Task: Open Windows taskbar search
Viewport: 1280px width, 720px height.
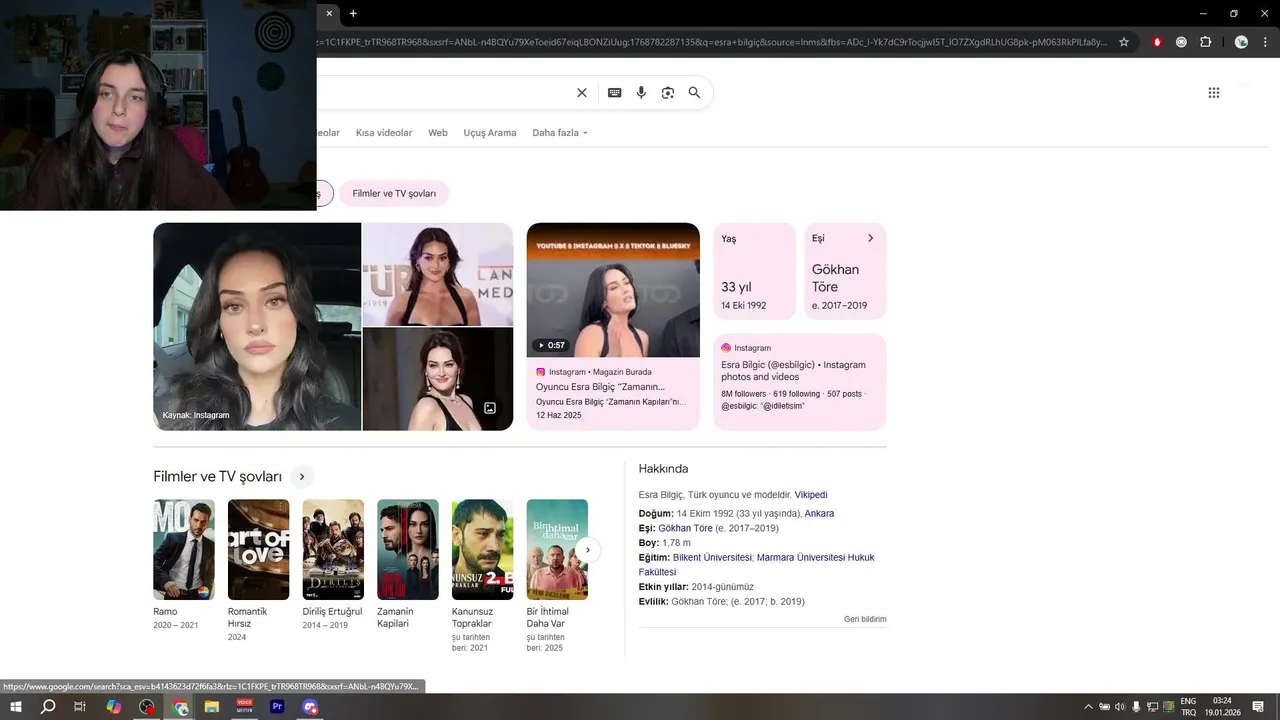Action: [x=48, y=707]
